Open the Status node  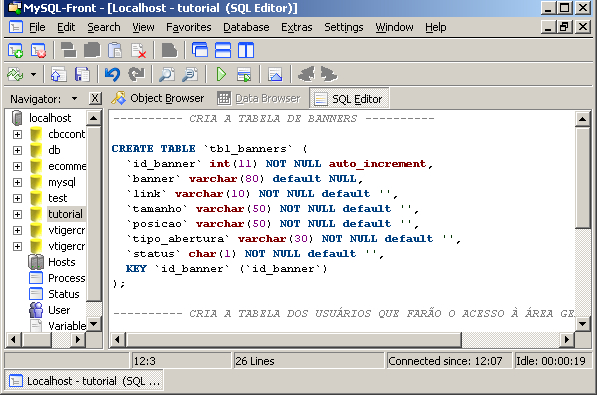pos(64,294)
